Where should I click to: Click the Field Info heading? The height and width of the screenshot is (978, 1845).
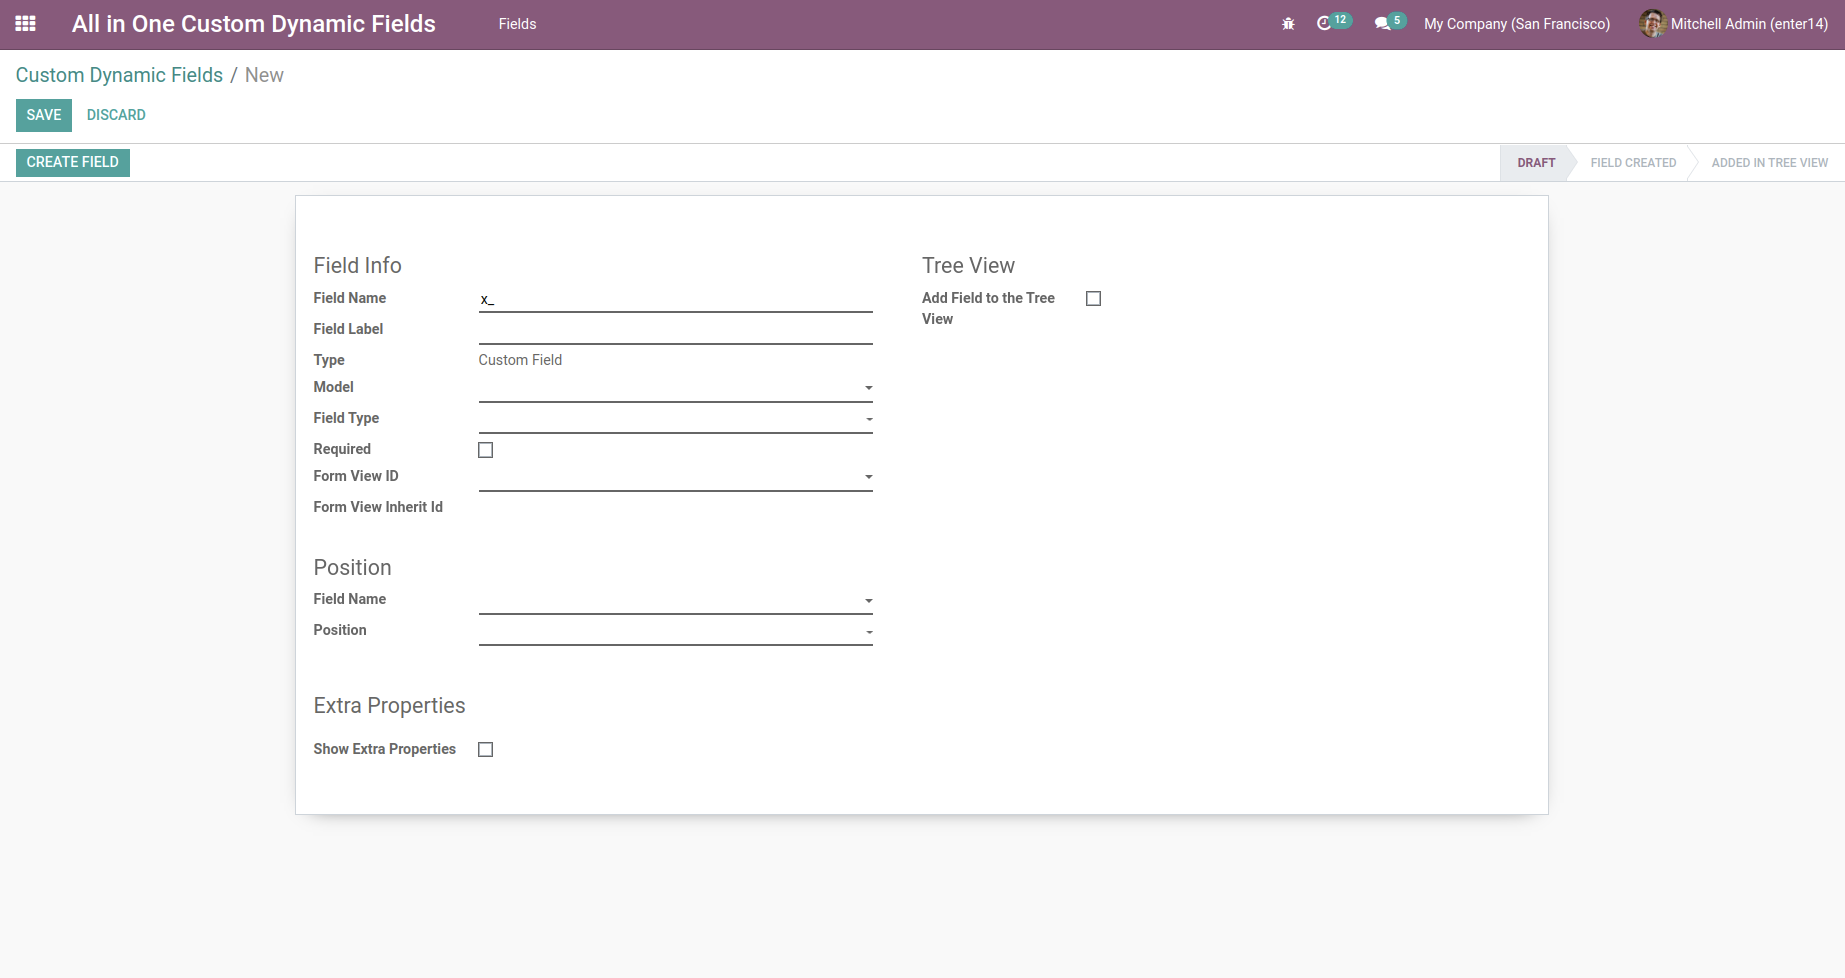[357, 266]
